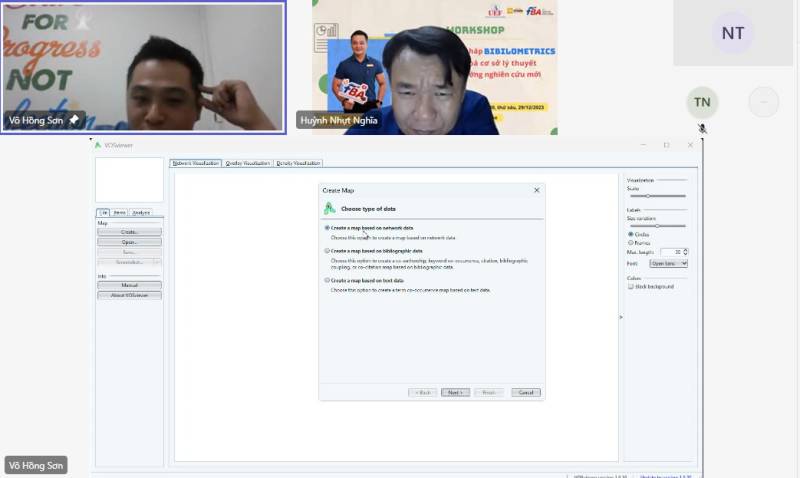
Task: Open the Font dropdown
Action: (668, 263)
